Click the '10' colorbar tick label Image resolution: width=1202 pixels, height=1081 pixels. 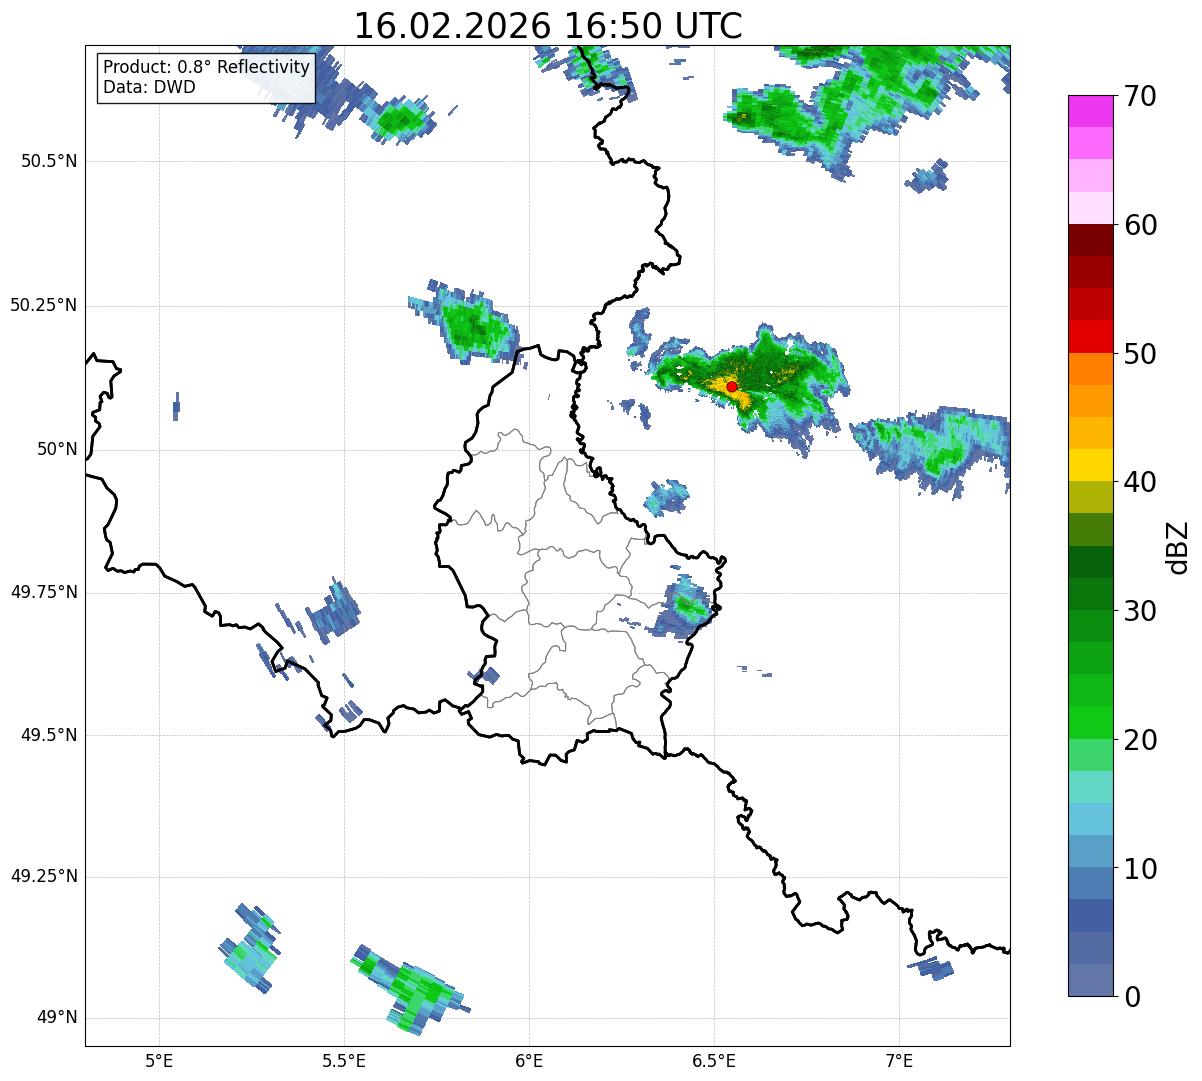[x=1140, y=869]
